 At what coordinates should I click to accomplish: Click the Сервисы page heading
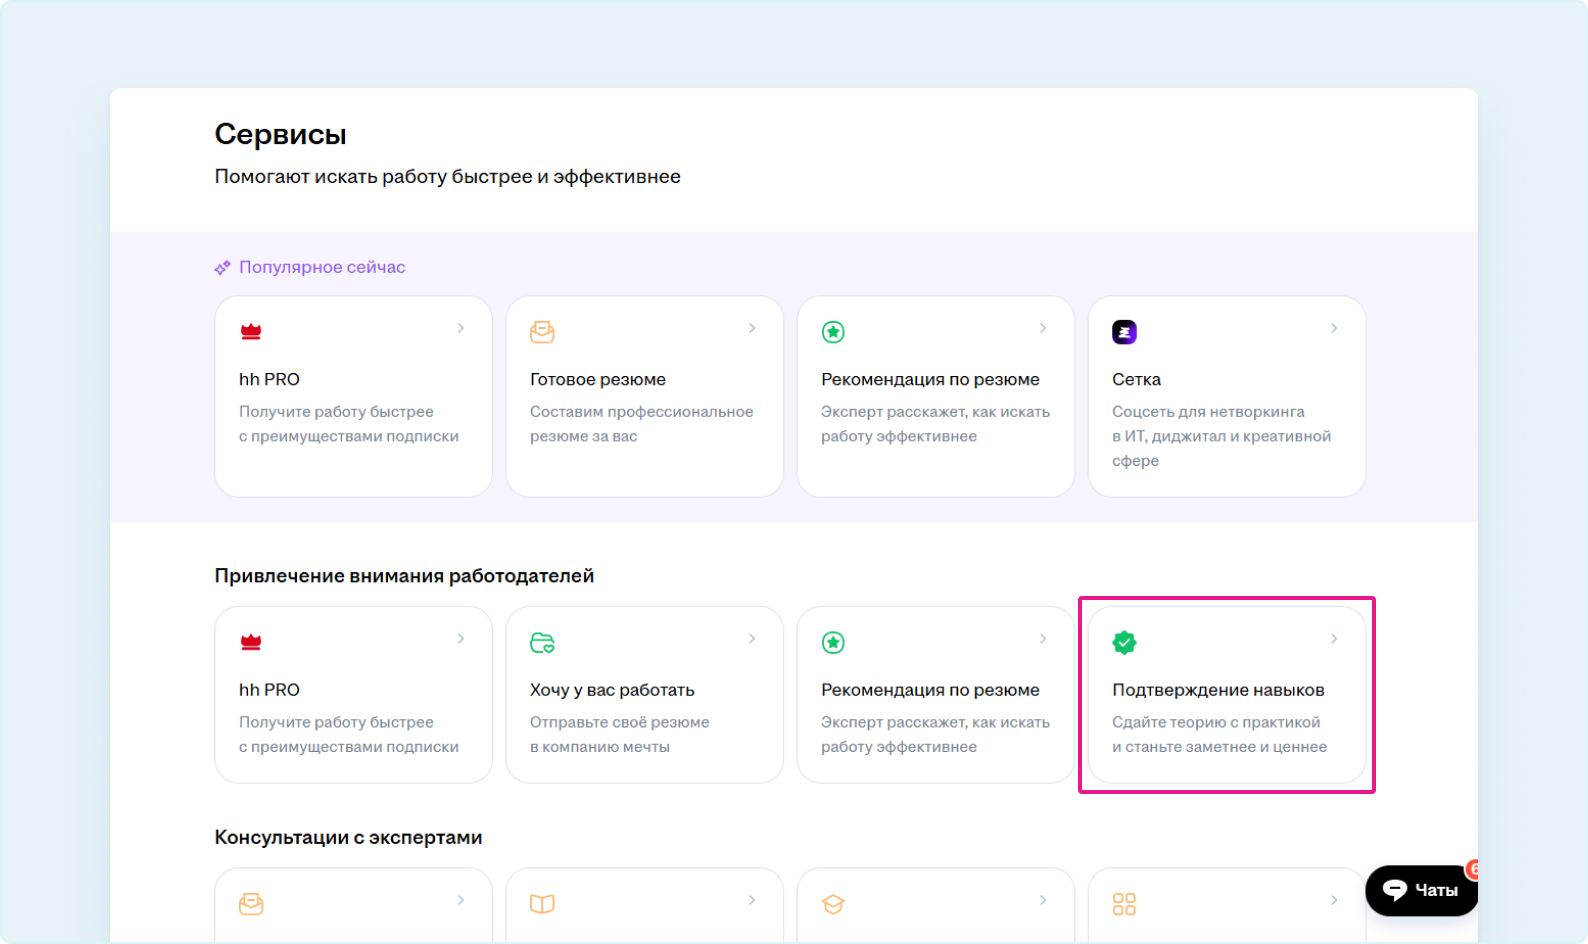tap(281, 135)
